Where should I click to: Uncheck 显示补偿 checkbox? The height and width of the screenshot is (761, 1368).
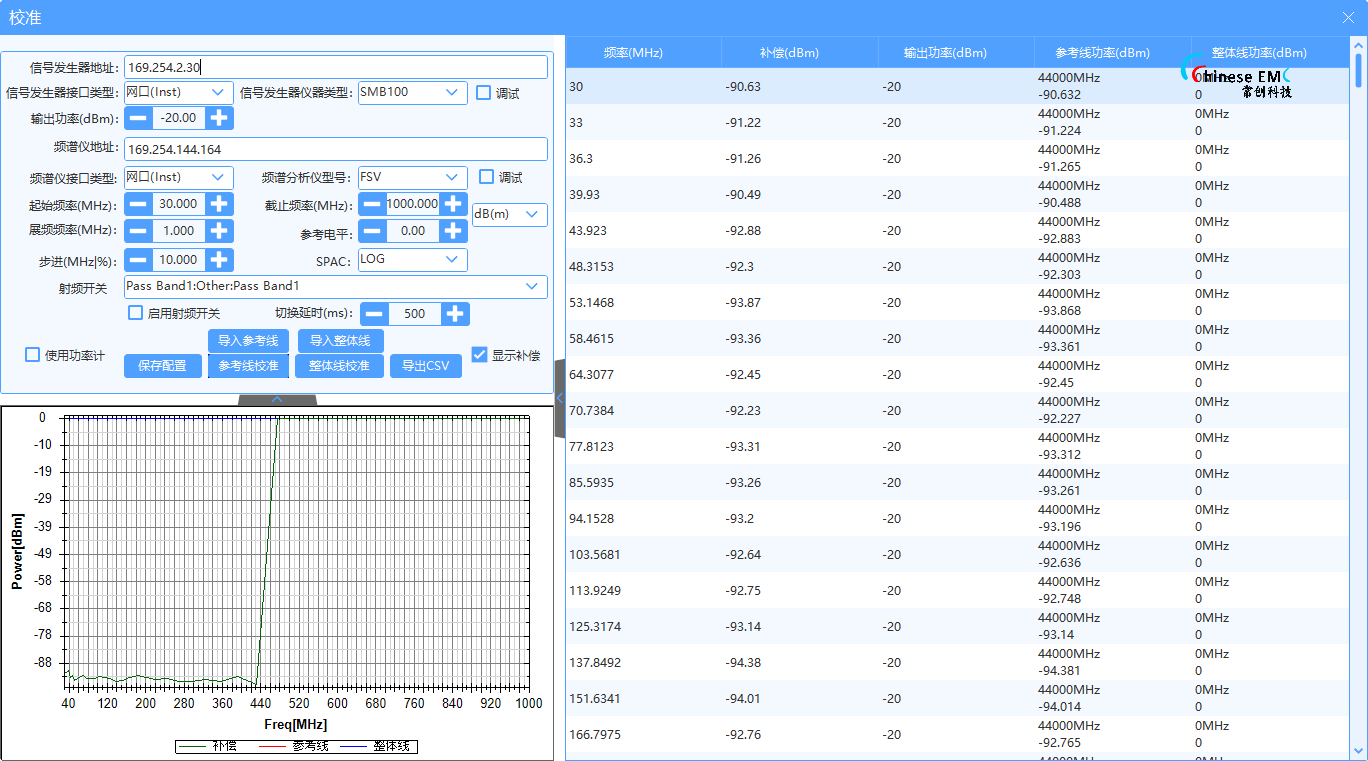click(479, 355)
